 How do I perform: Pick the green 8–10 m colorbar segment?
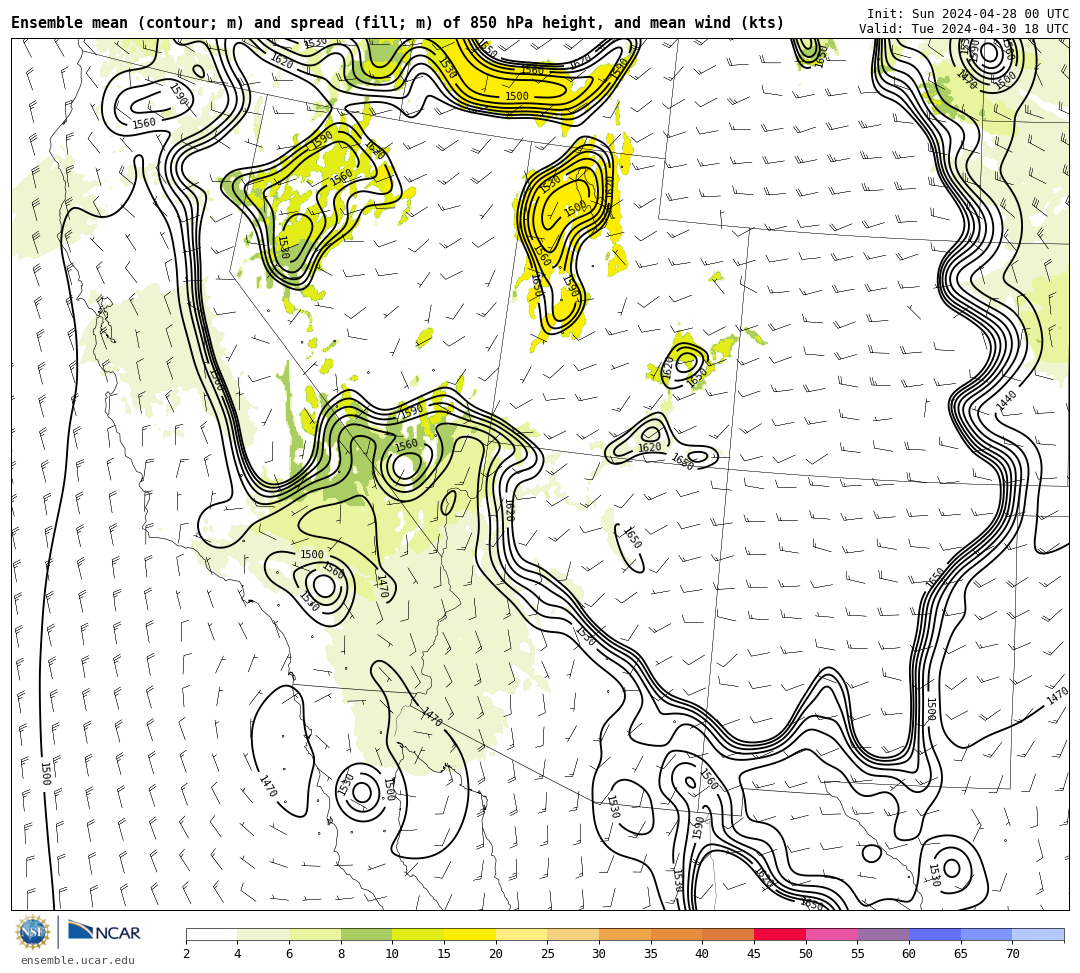click(366, 934)
